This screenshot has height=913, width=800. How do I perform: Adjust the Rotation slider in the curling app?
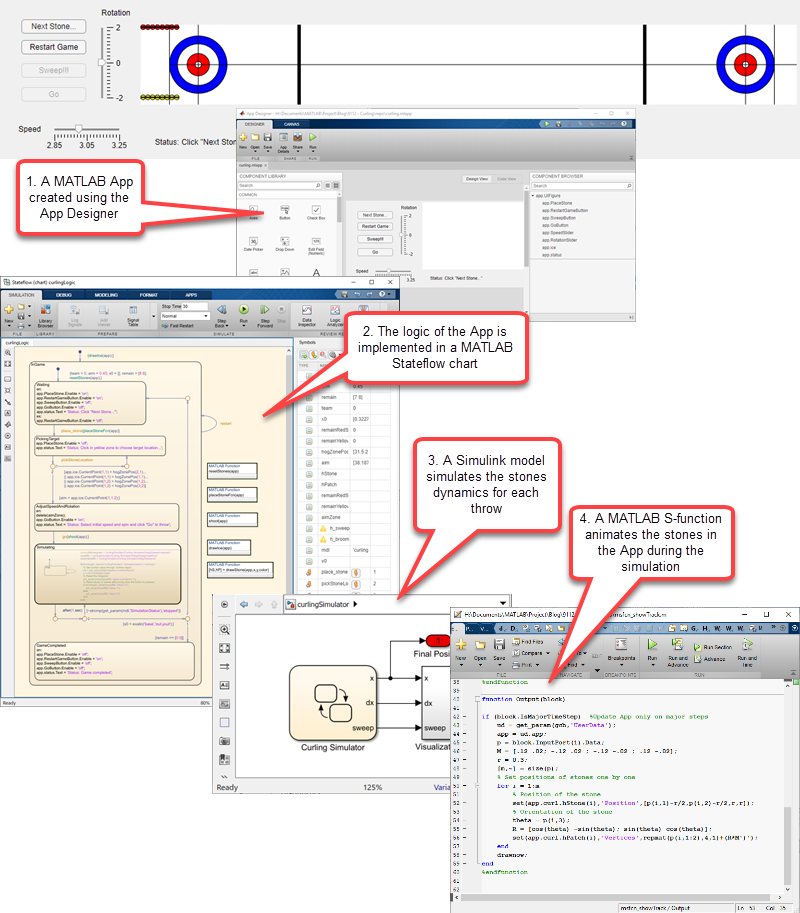pyautogui.click(x=102, y=62)
